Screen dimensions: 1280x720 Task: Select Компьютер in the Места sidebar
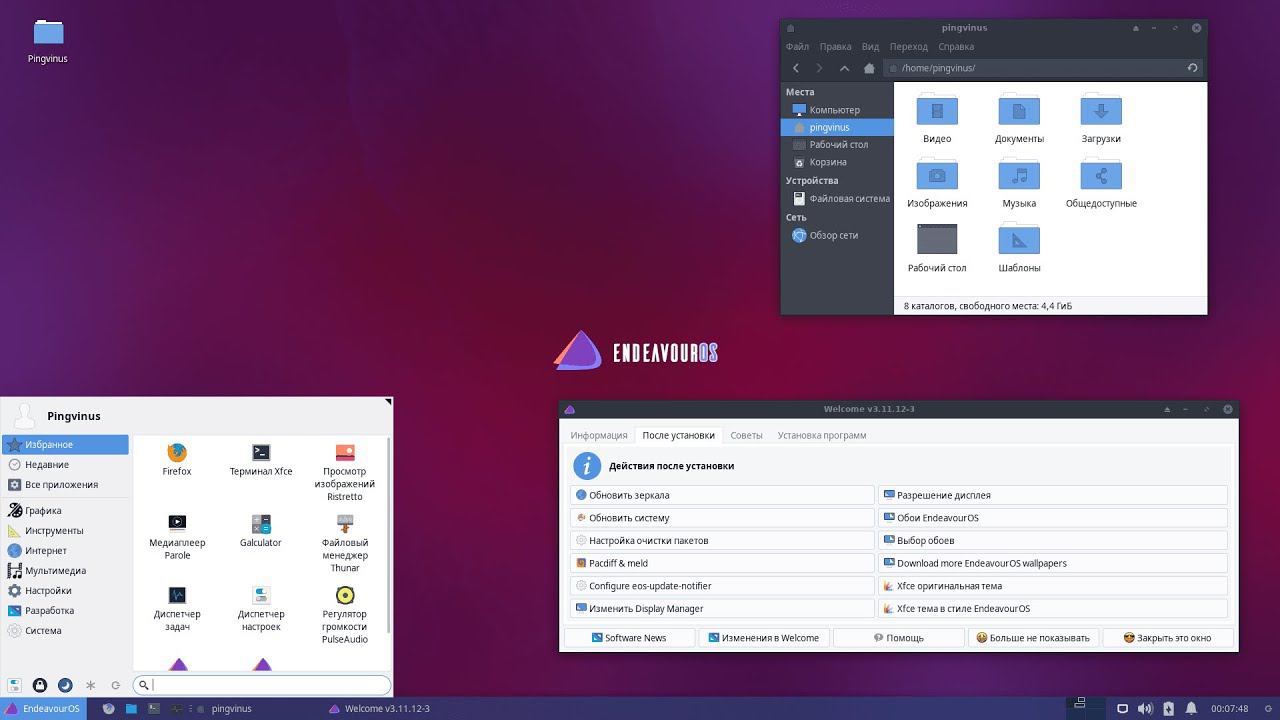pos(837,110)
